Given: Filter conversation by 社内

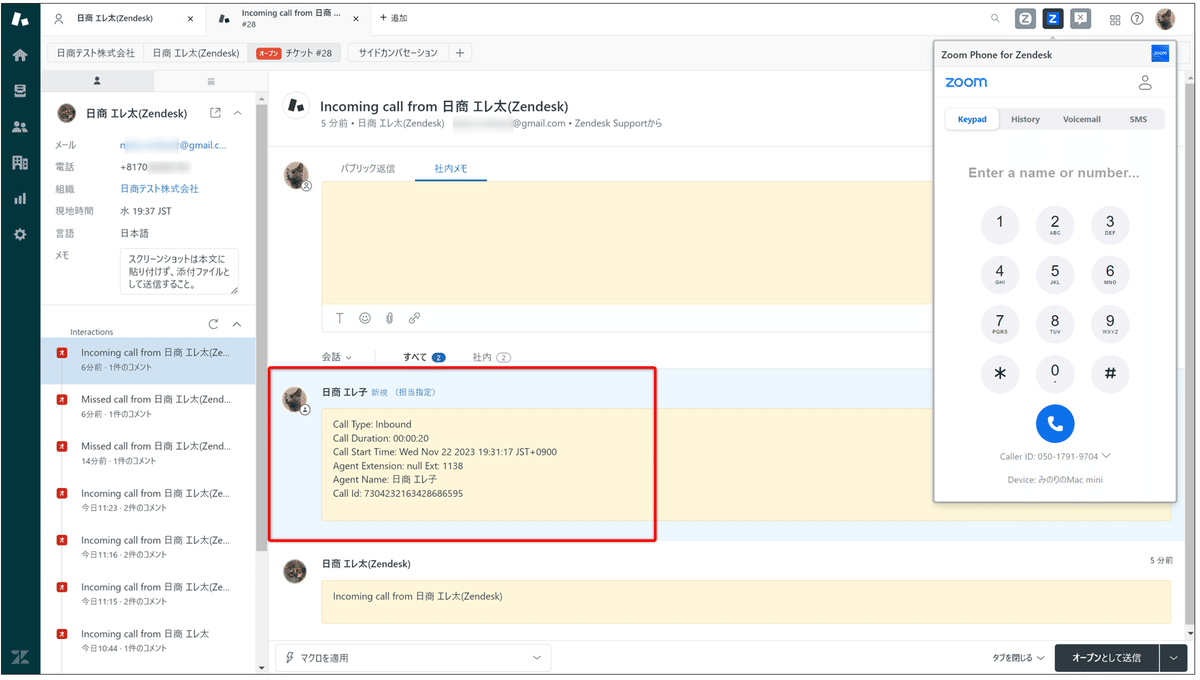Looking at the screenshot, I should [x=491, y=357].
